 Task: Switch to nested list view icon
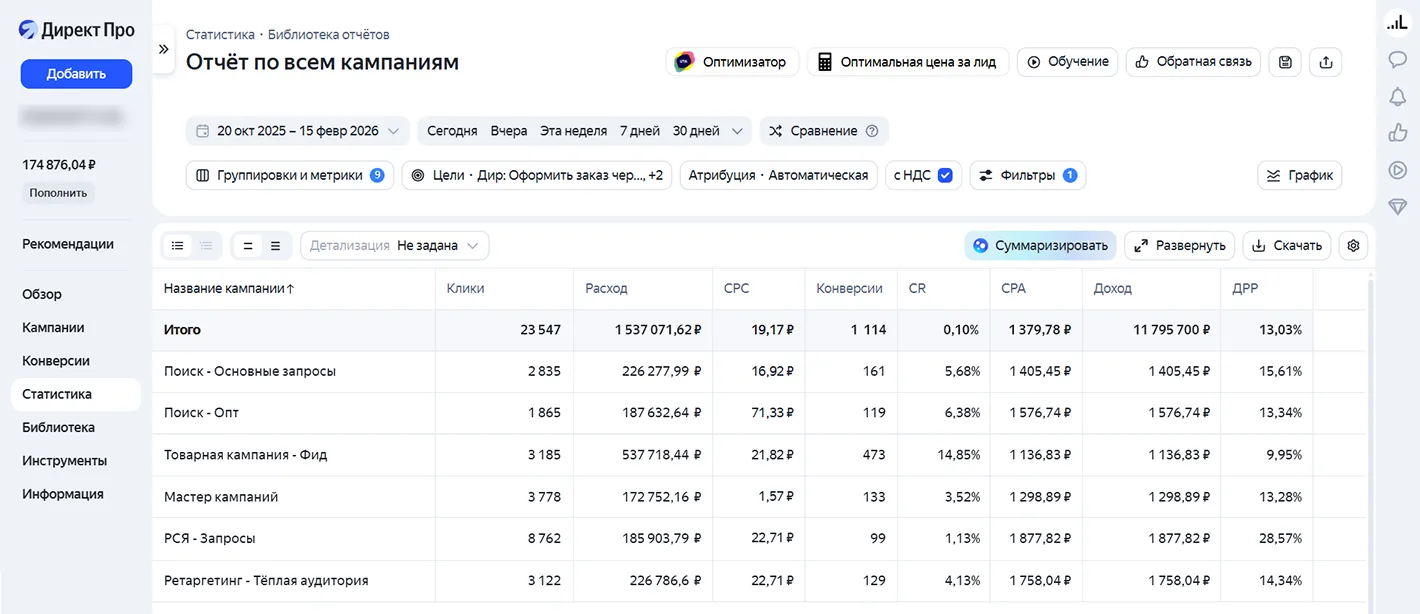tap(206, 245)
